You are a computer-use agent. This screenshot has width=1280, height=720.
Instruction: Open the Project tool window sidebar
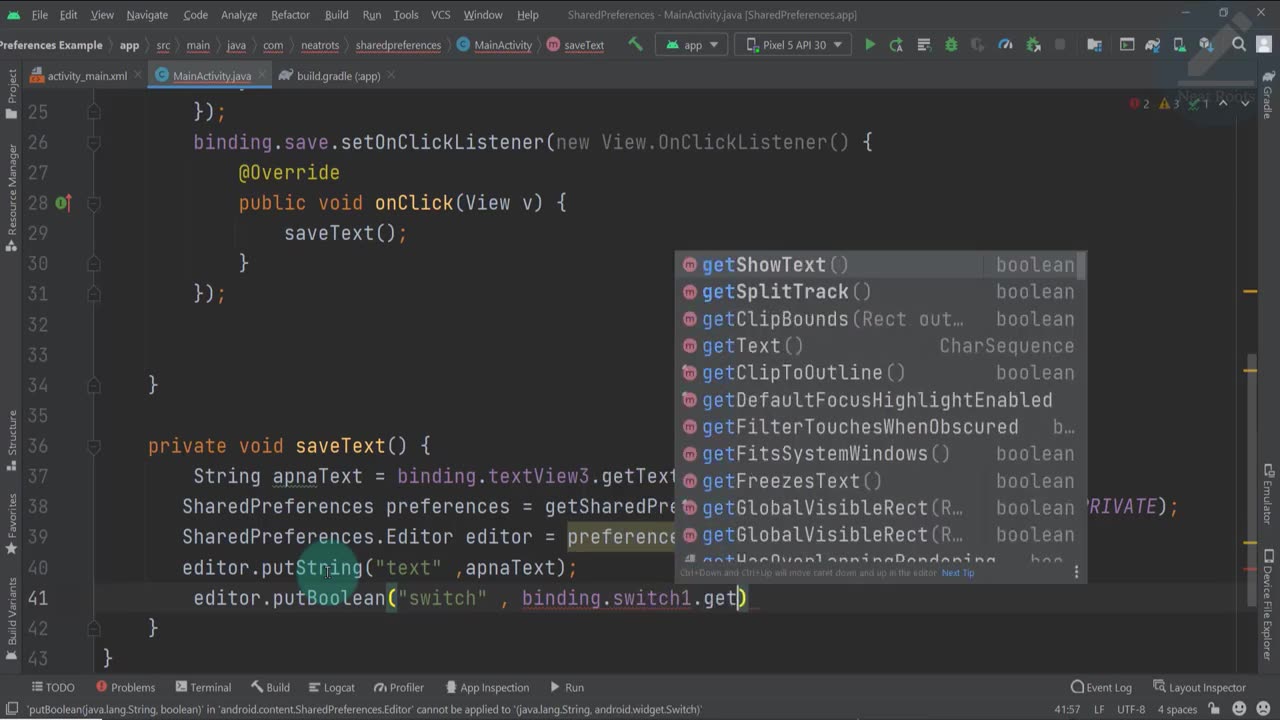click(12, 95)
